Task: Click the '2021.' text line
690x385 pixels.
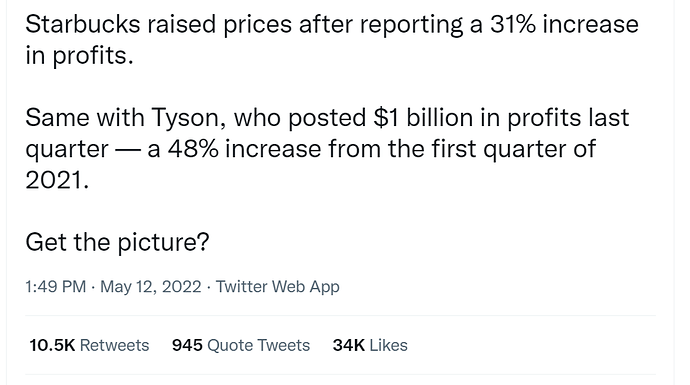Action: (57, 180)
